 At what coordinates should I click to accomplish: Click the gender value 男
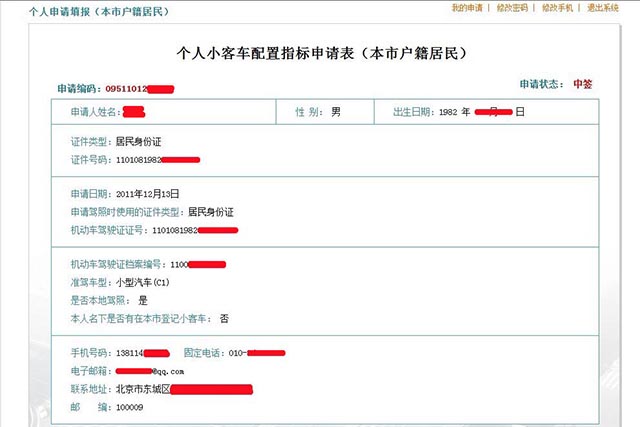pyautogui.click(x=336, y=109)
